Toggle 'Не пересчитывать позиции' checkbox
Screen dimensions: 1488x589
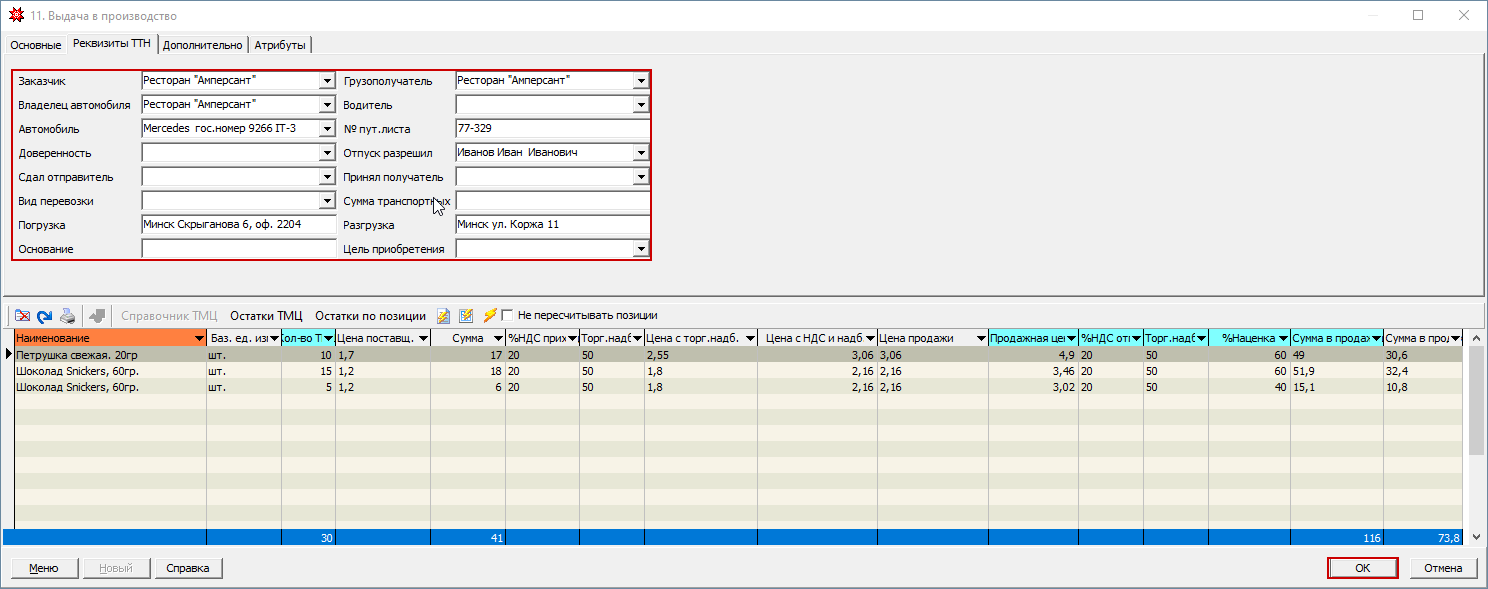[507, 315]
